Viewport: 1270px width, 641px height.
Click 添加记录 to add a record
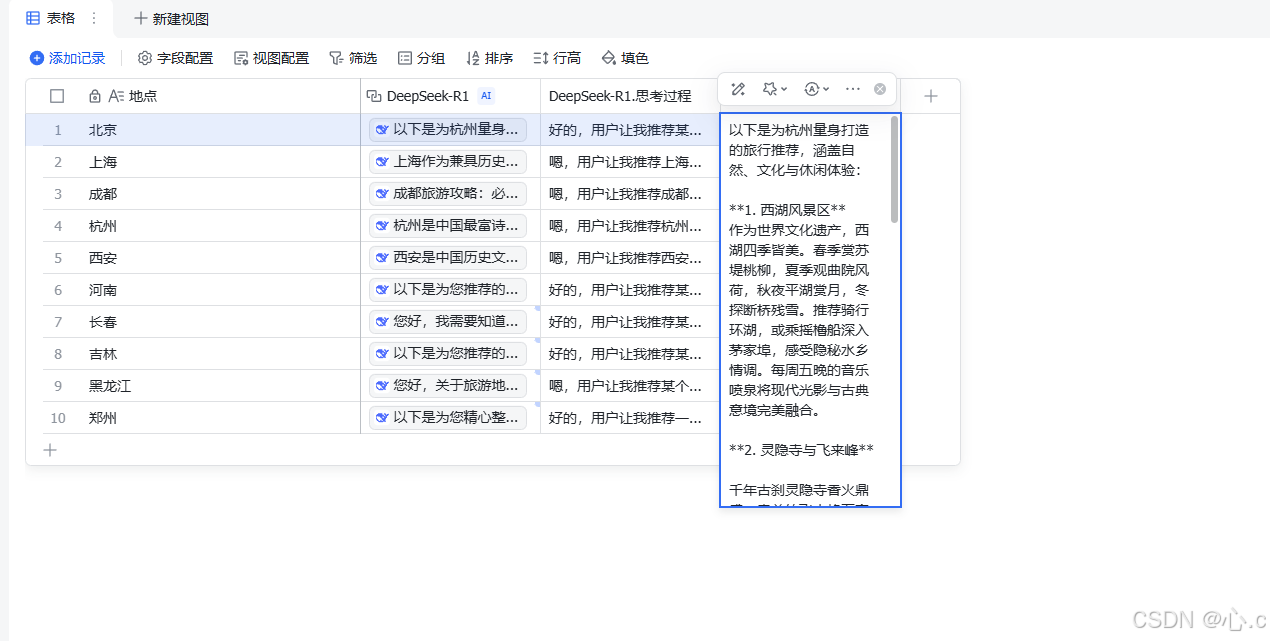pos(67,58)
